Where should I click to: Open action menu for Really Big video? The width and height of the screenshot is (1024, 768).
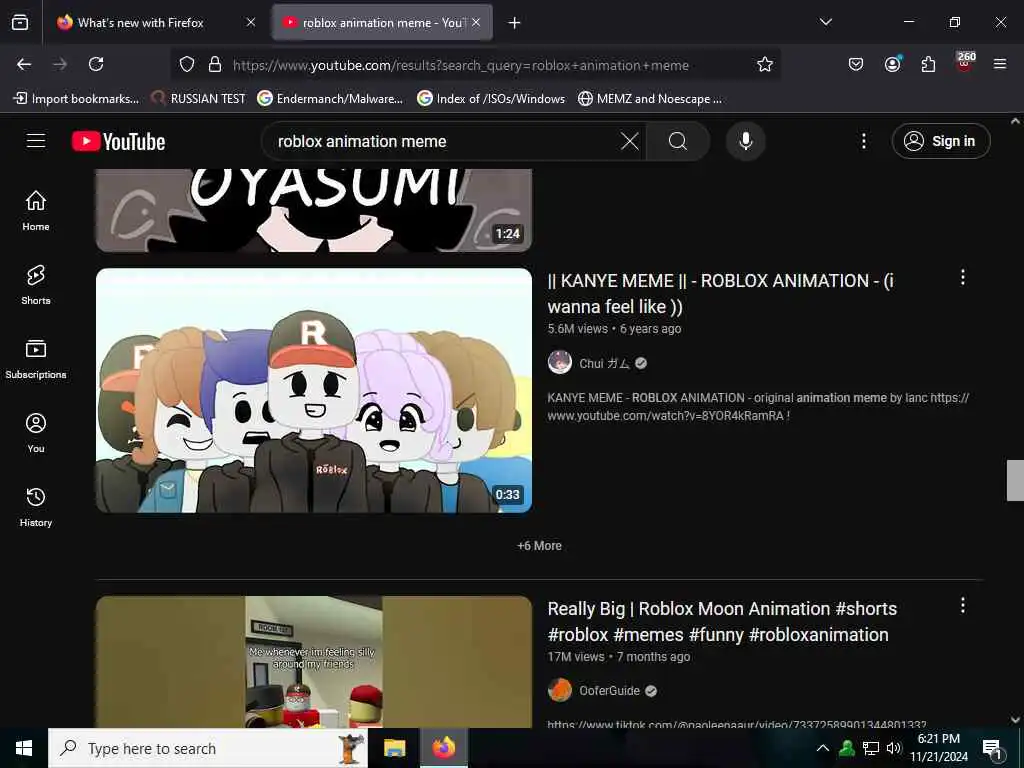[963, 605]
